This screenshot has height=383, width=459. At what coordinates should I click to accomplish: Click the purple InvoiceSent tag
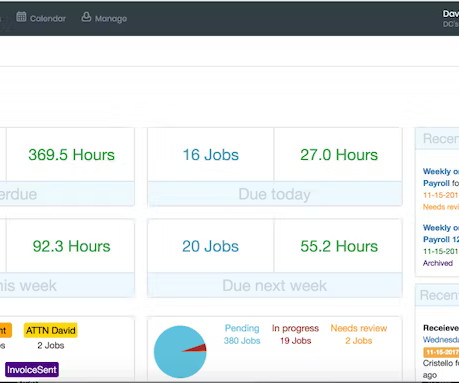32,370
